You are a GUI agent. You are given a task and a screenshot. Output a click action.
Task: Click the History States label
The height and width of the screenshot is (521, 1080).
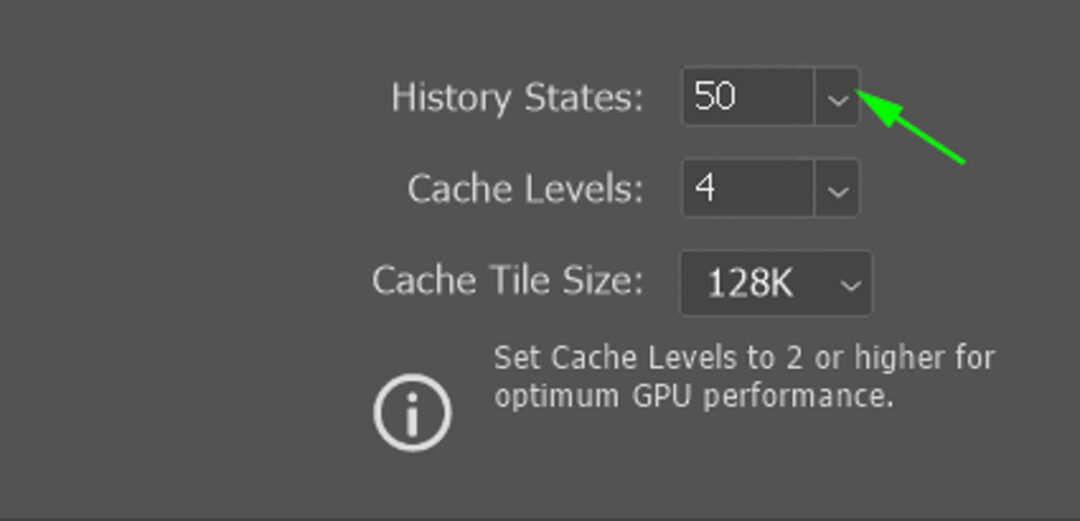(517, 98)
